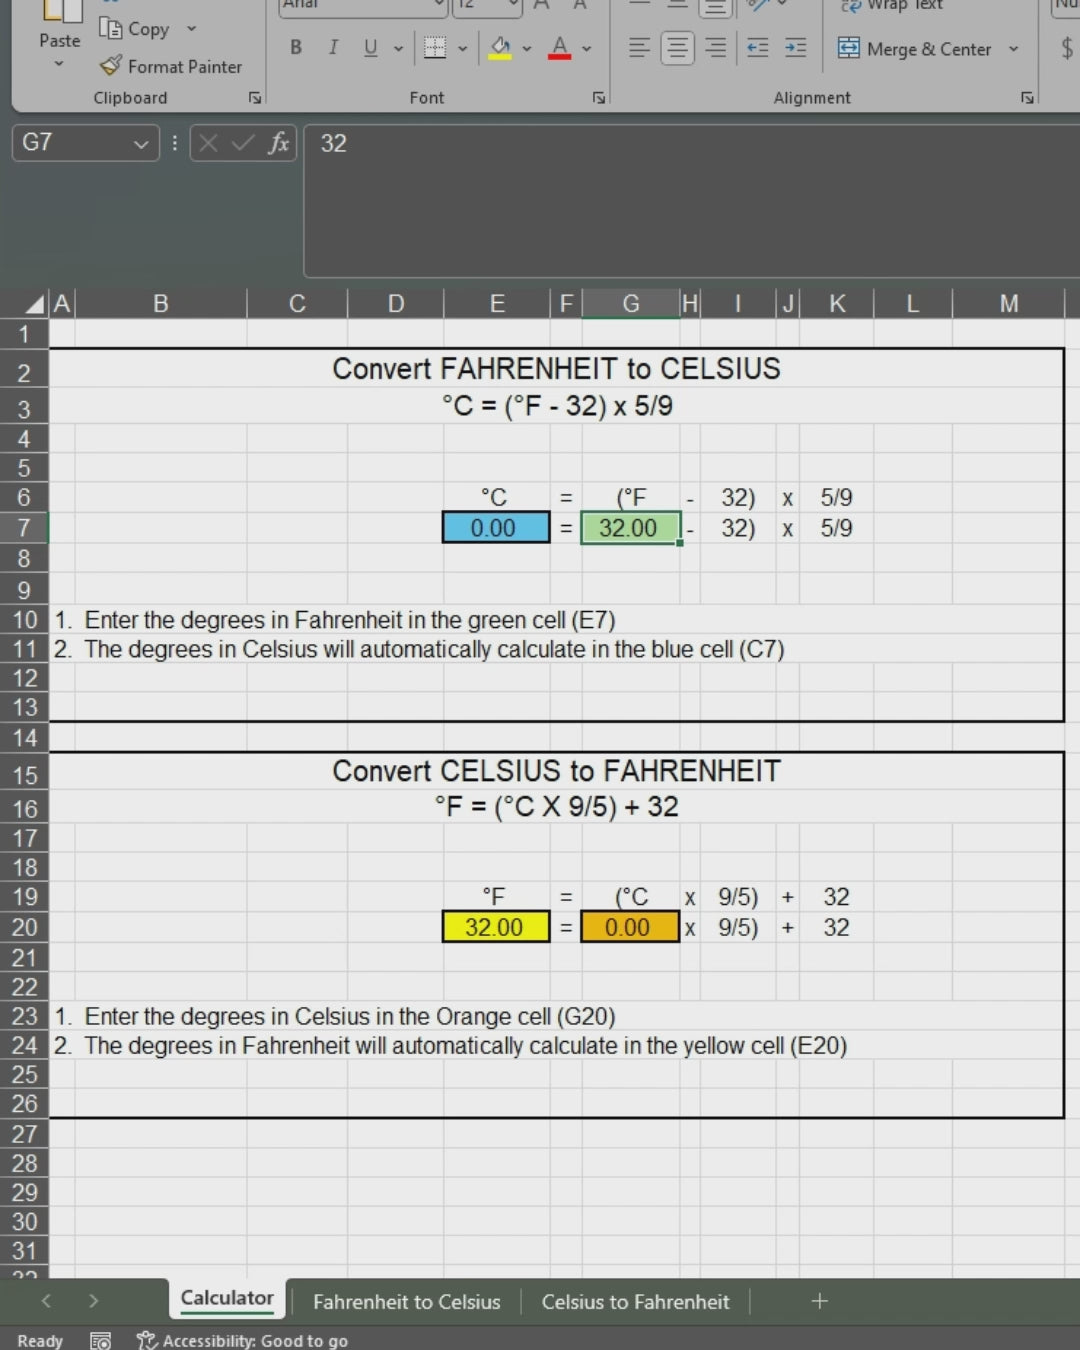1080x1350 pixels.
Task: Switch to Calculator sheet tab
Action: (x=227, y=1298)
